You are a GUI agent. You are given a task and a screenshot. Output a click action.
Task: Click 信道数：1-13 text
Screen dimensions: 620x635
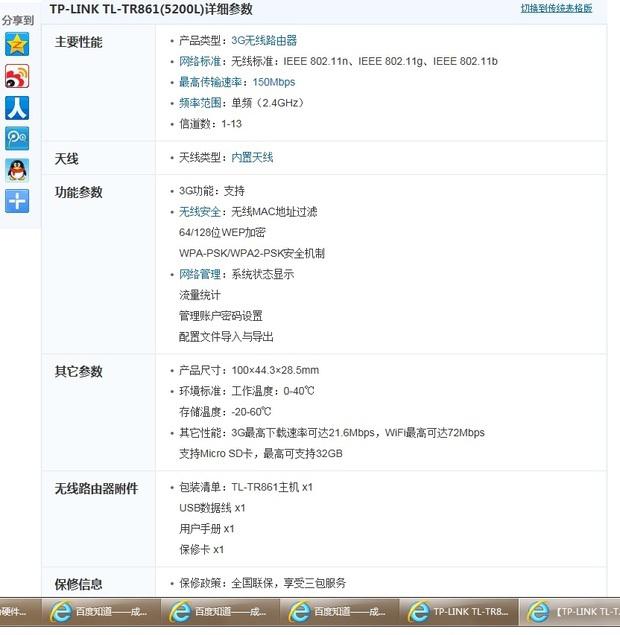(x=210, y=124)
